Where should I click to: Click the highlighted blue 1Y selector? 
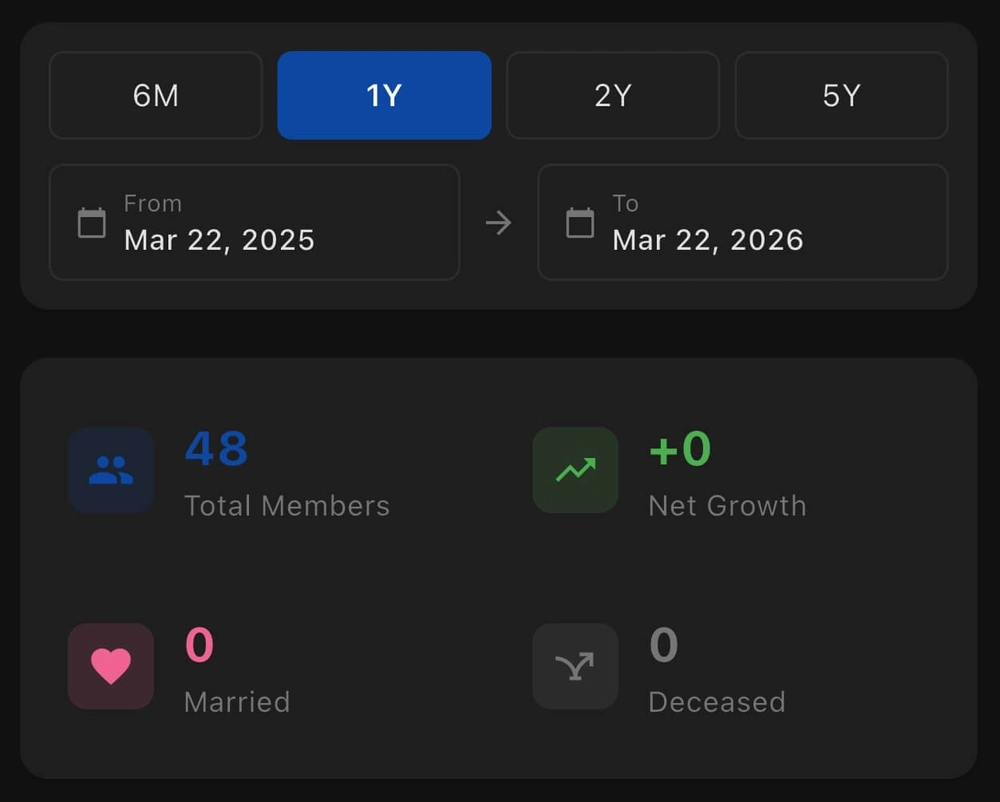pyautogui.click(x=384, y=95)
